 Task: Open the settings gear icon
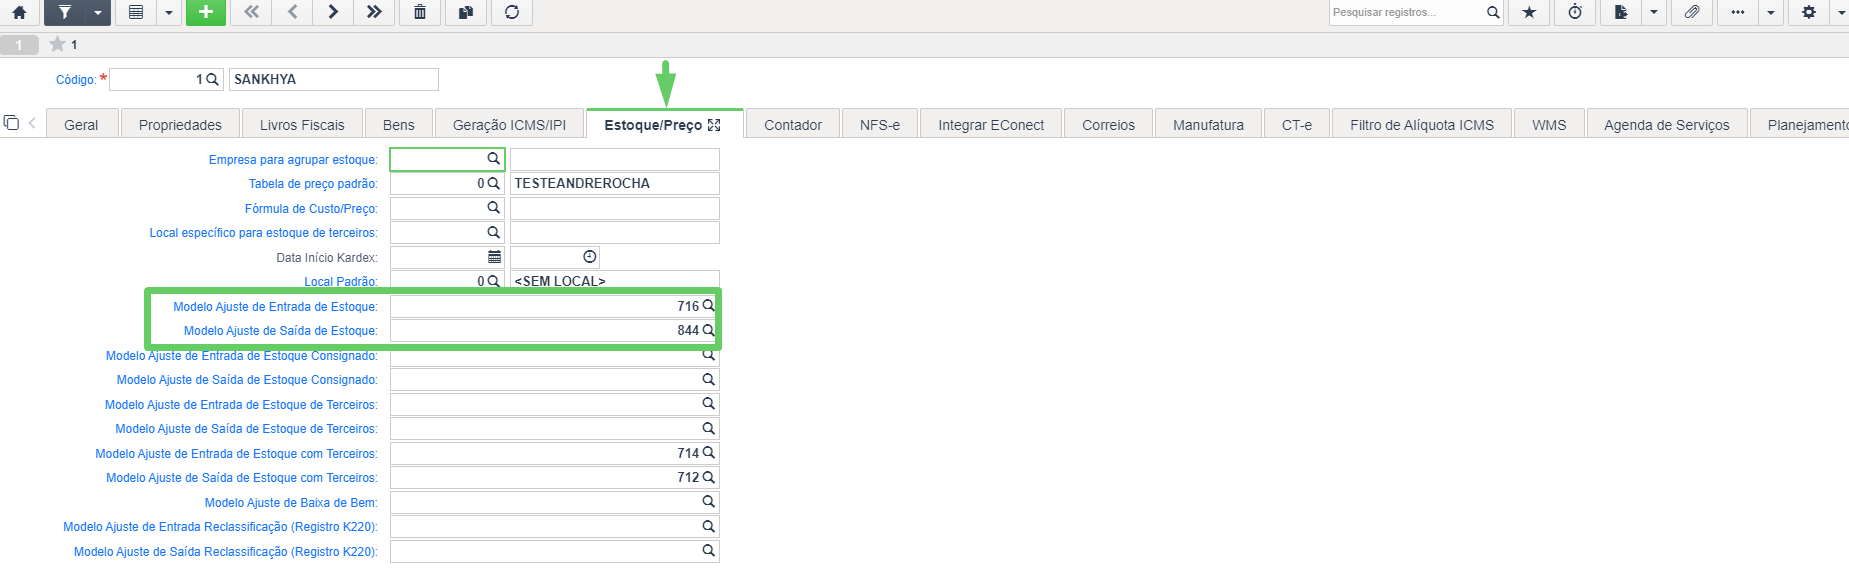[x=1809, y=12]
